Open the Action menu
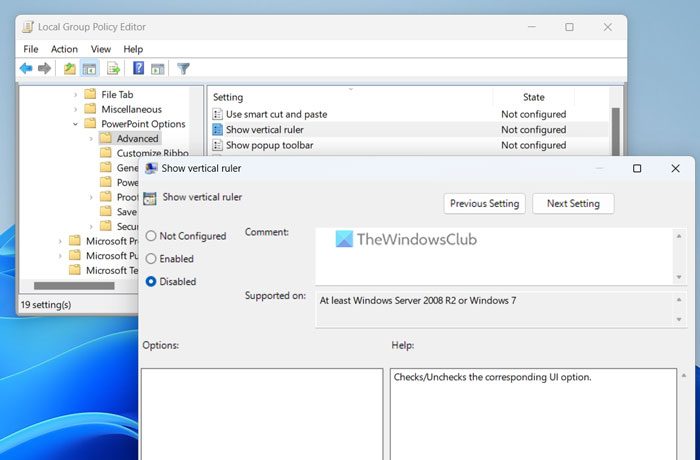Screen dimensions: 700x460 pyautogui.click(x=64, y=49)
